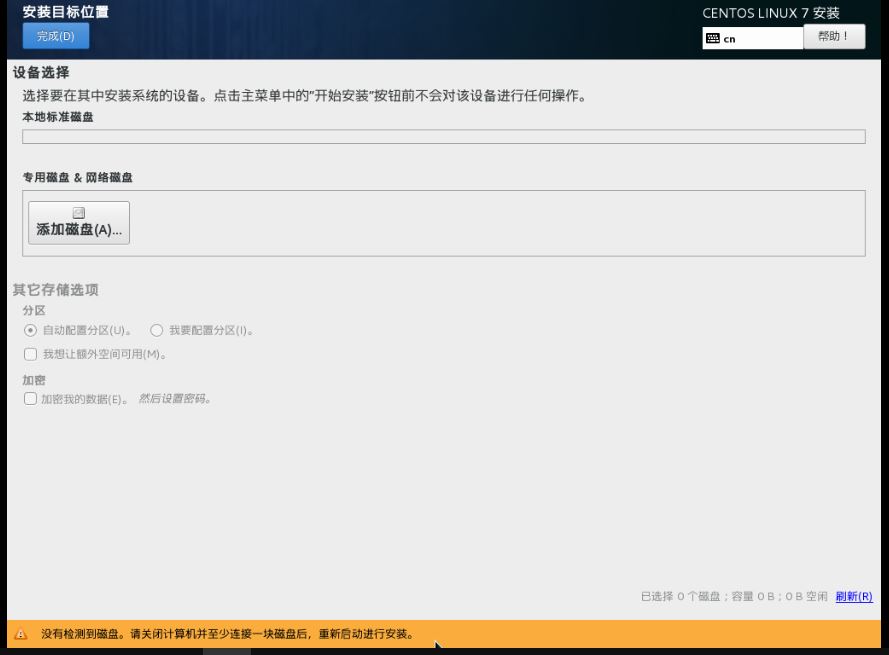This screenshot has height=655, width=889.
Task: Click the 安装目标位置 page title
Action: [66, 12]
